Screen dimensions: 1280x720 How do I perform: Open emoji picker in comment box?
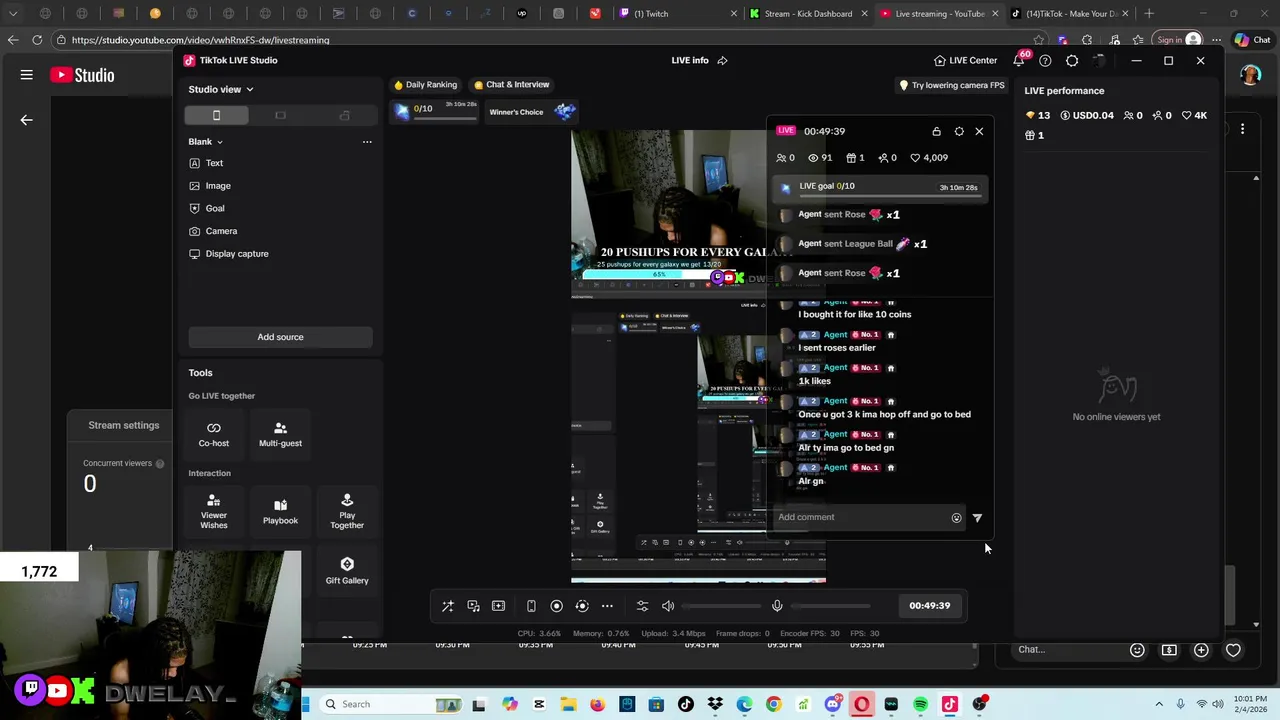[x=956, y=518]
